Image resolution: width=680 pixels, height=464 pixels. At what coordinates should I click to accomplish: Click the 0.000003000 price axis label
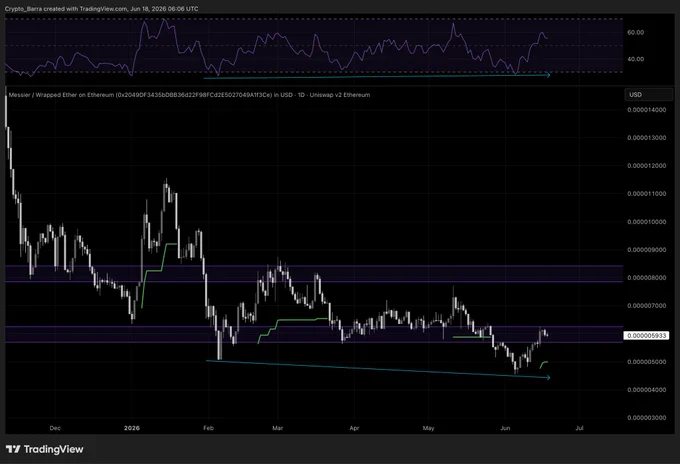coord(647,418)
